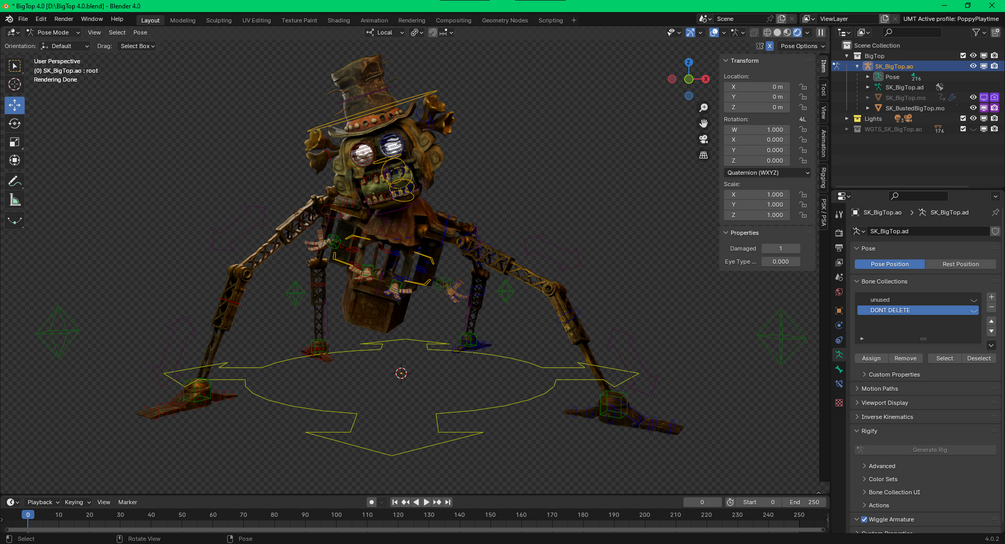The width and height of the screenshot is (1005, 544).
Task: Uncheck the Lights collection checkbox
Action: coord(963,119)
